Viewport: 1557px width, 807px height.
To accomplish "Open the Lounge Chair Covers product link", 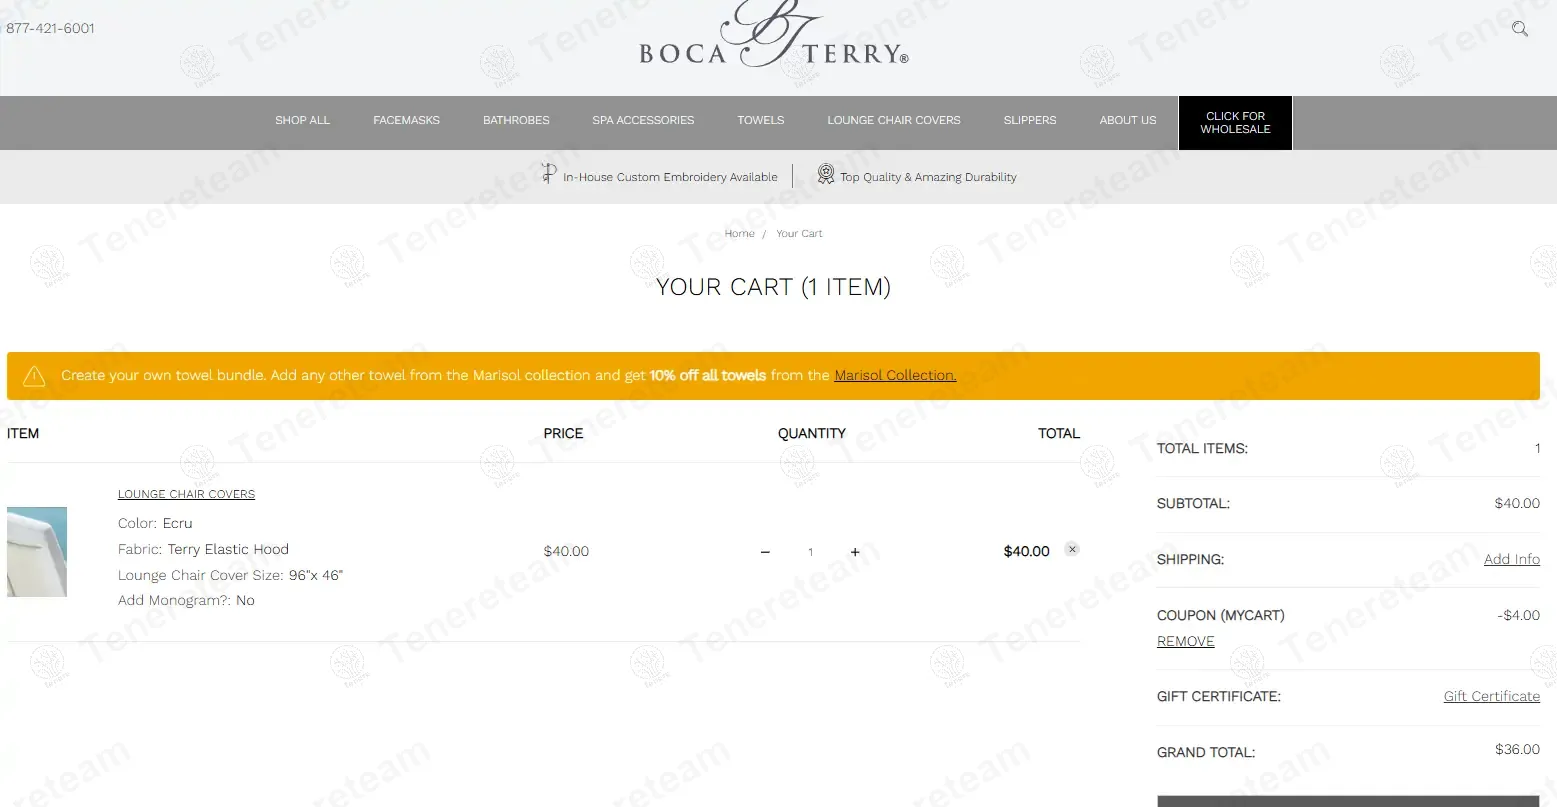I will pyautogui.click(x=186, y=494).
